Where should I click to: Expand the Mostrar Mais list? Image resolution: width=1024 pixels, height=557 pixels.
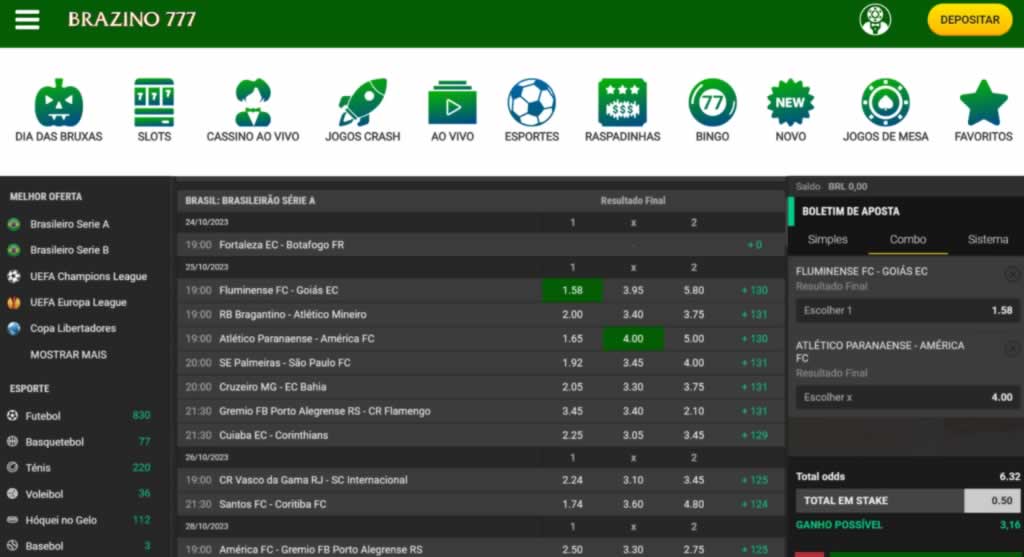(69, 355)
